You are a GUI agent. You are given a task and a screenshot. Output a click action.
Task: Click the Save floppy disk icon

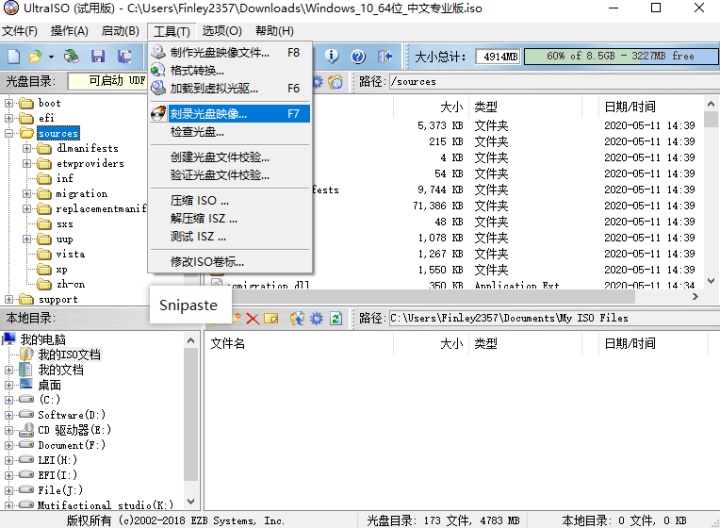coord(98,56)
